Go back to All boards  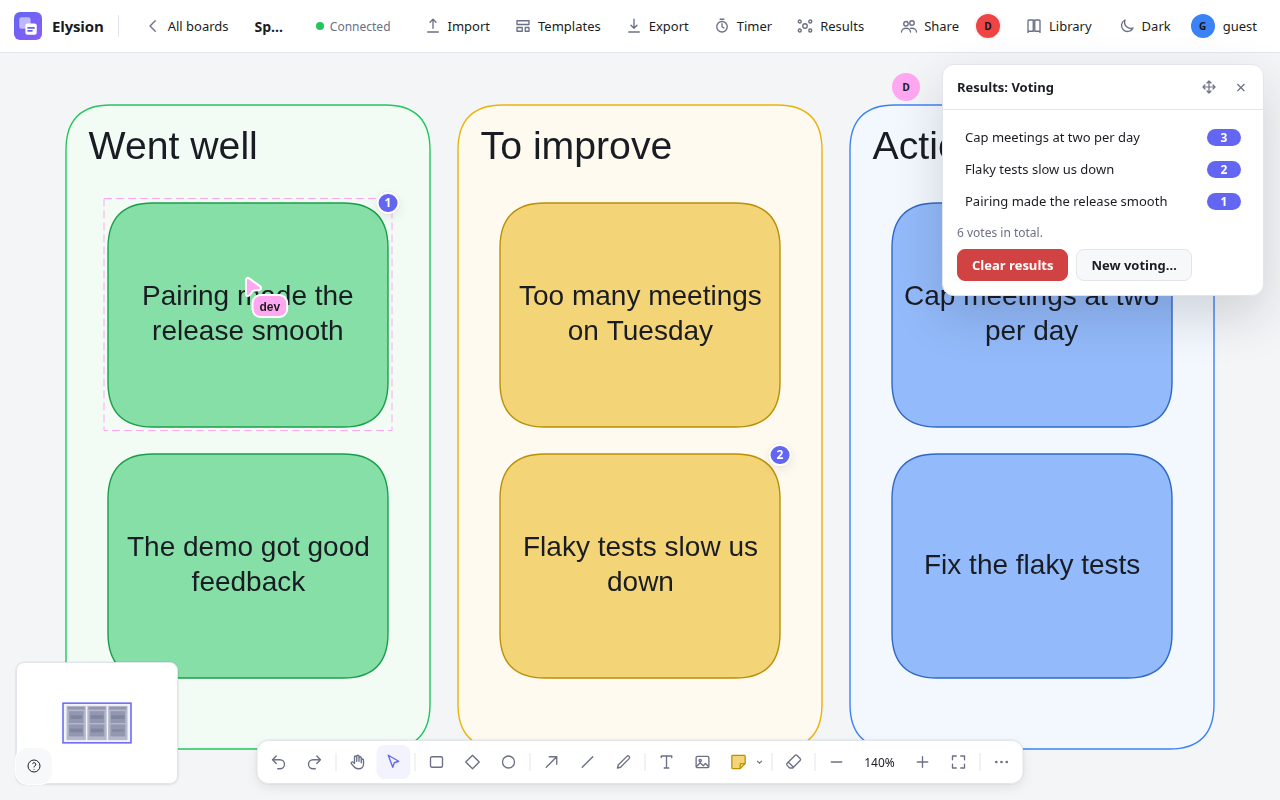coord(188,26)
